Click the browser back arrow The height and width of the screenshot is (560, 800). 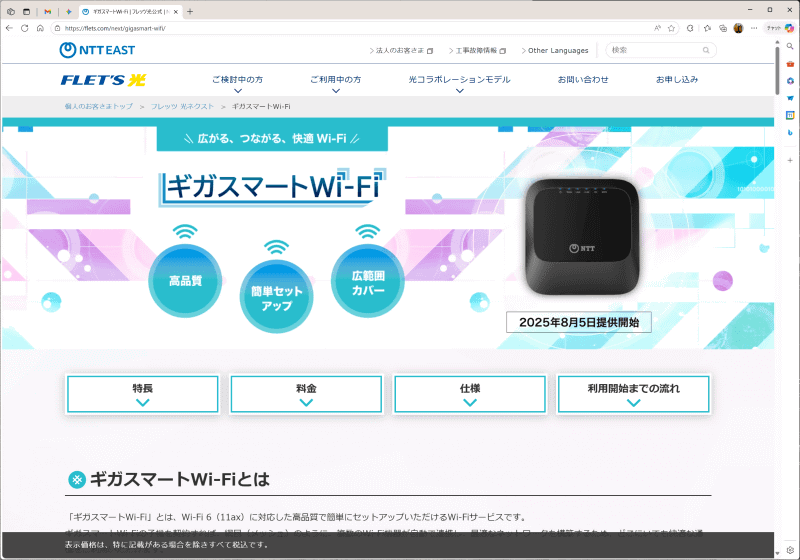coord(9,28)
